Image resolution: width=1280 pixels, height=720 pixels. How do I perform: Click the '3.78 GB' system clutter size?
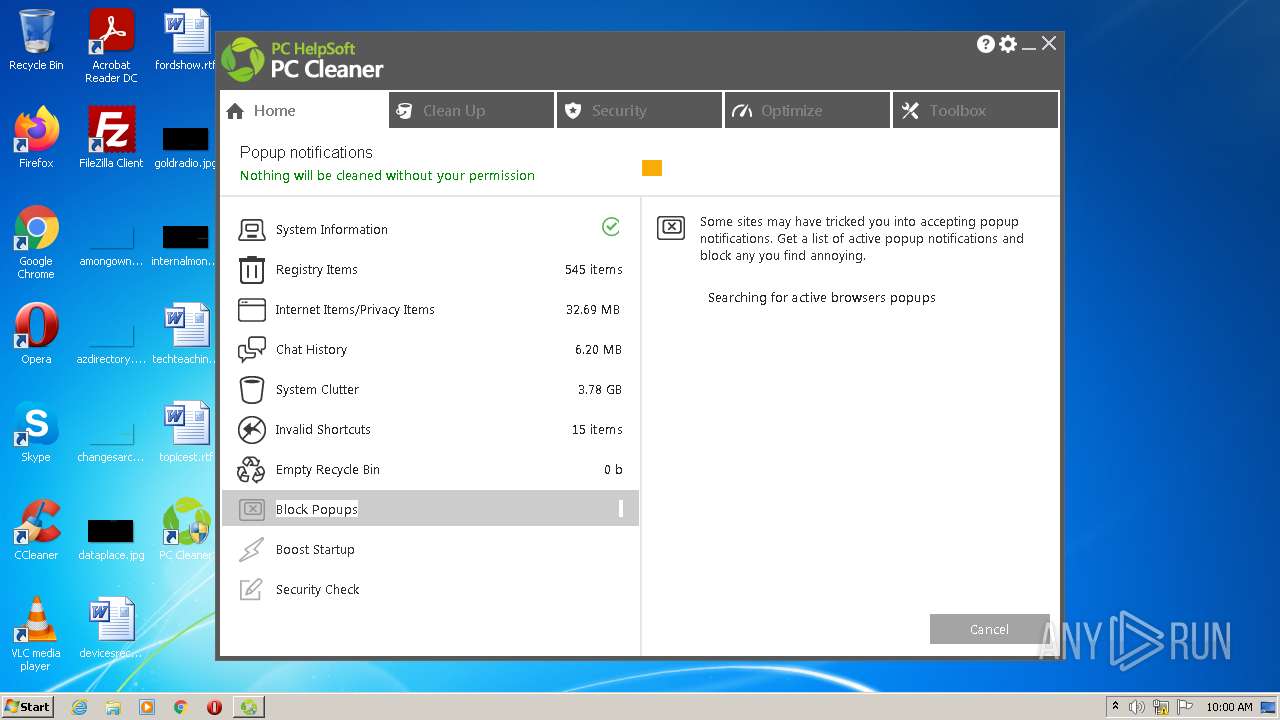pos(600,390)
